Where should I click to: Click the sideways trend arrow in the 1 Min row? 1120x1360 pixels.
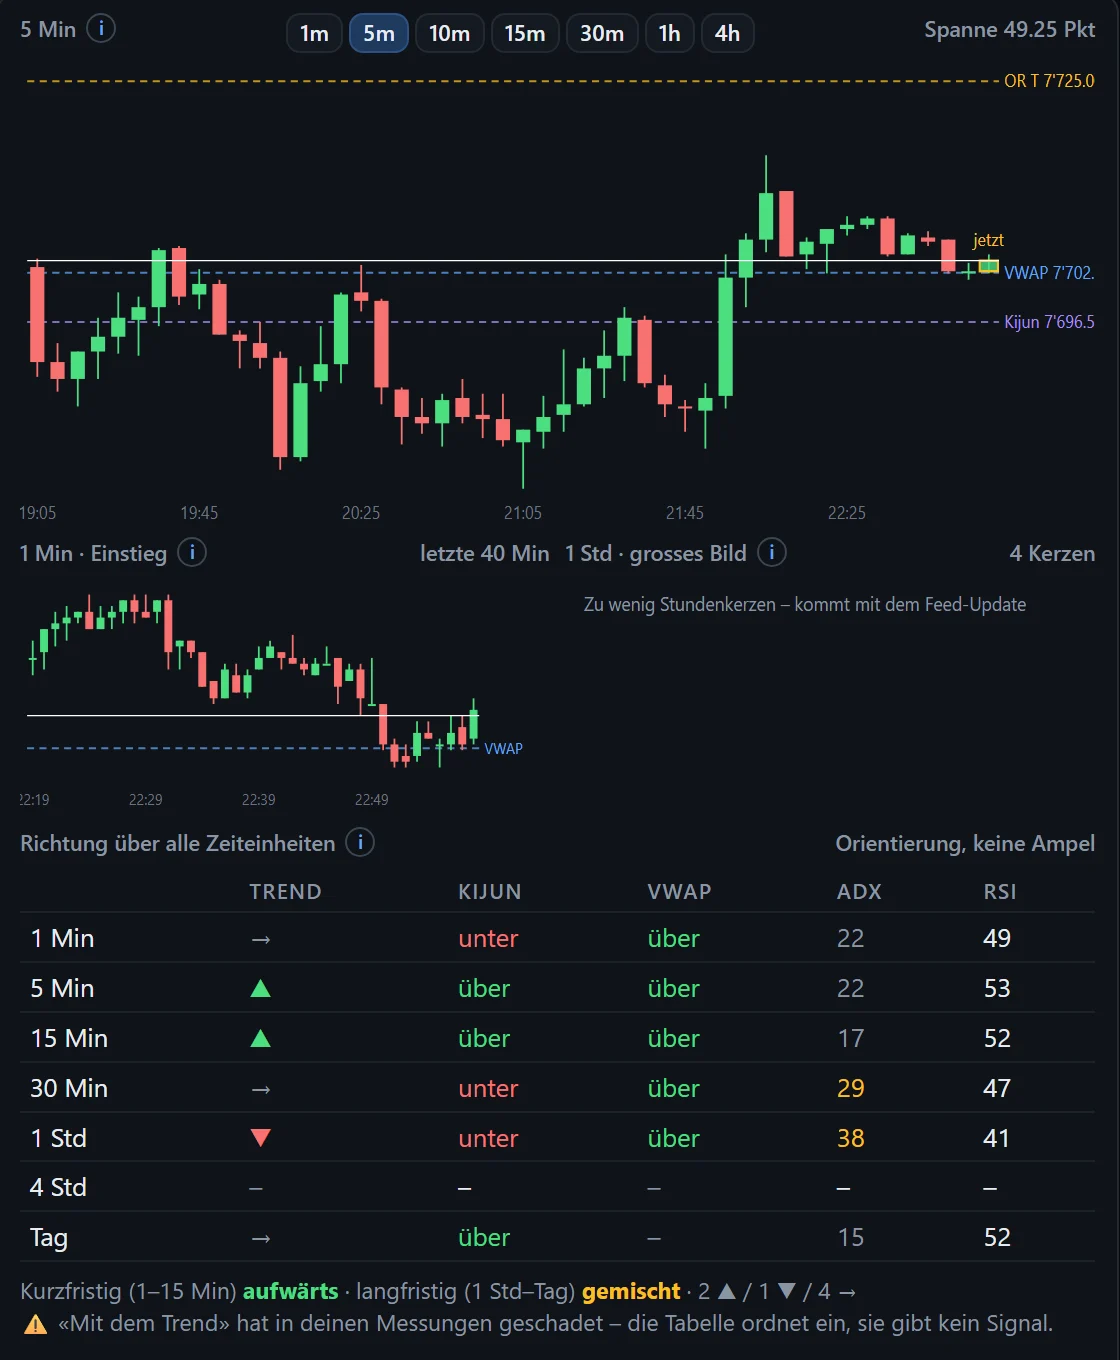(x=260, y=939)
